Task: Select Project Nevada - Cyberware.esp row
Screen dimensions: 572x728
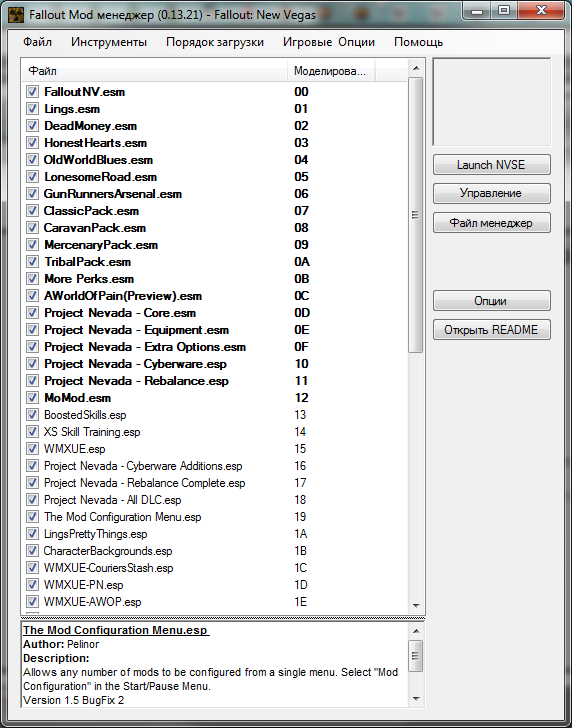Action: (214, 364)
